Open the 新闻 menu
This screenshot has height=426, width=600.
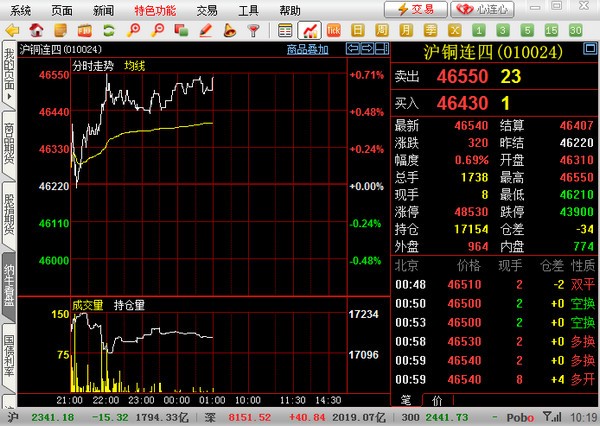tap(103, 11)
